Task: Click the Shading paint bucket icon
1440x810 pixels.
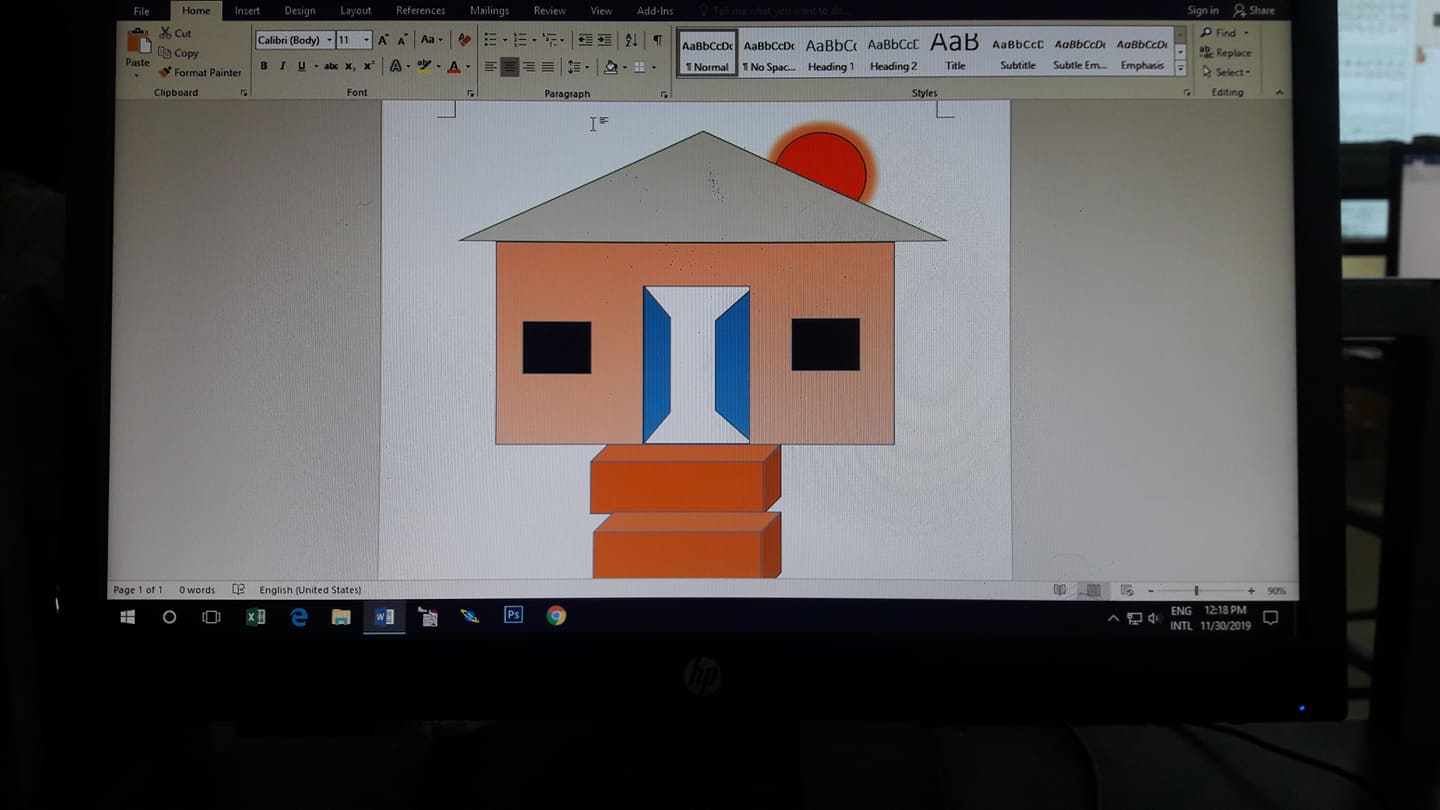Action: [610, 67]
